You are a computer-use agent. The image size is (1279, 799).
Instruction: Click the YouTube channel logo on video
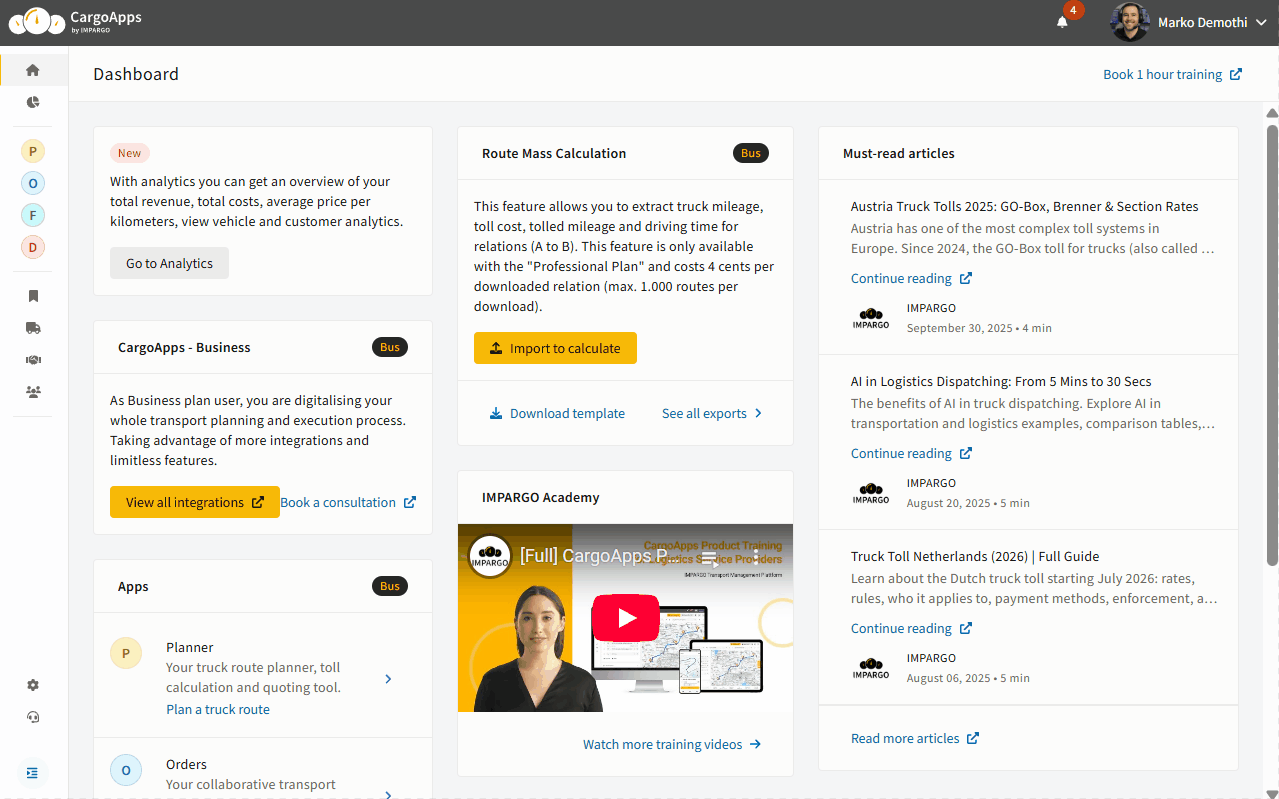(490, 556)
